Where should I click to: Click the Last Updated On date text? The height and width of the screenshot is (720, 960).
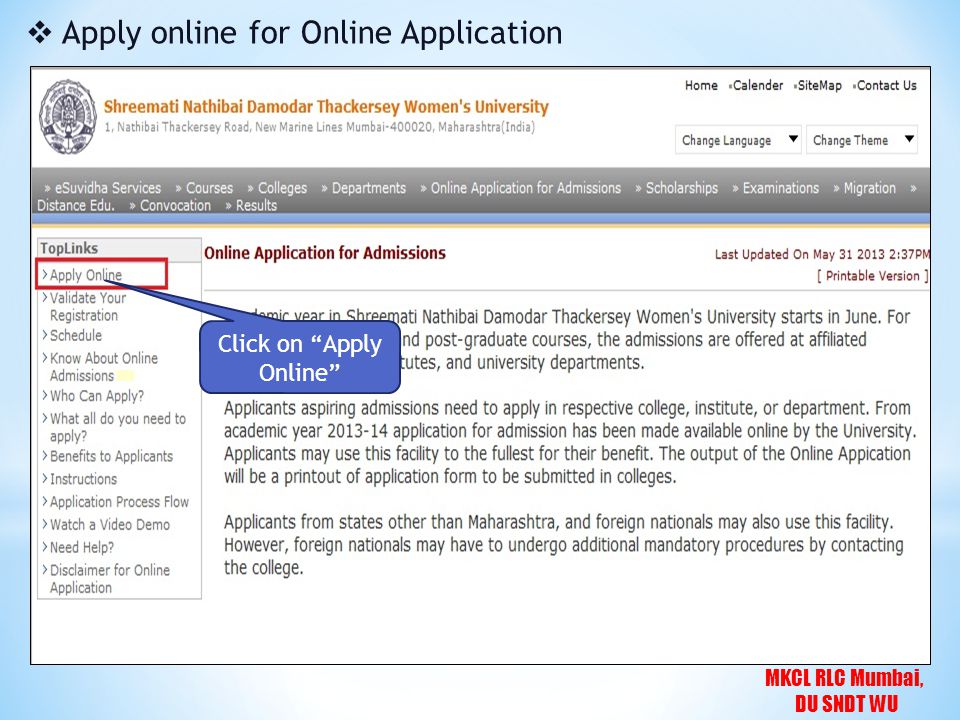click(x=822, y=254)
